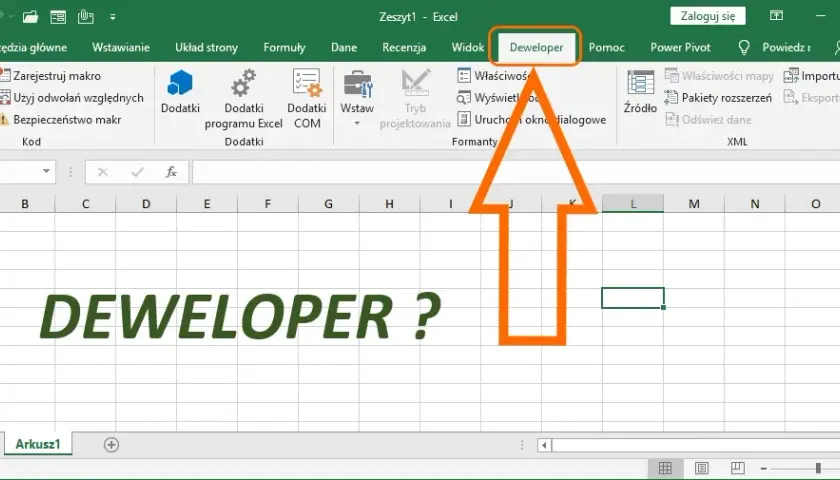Image resolution: width=840 pixels, height=480 pixels.
Task: Select column F header
Action: (267, 204)
